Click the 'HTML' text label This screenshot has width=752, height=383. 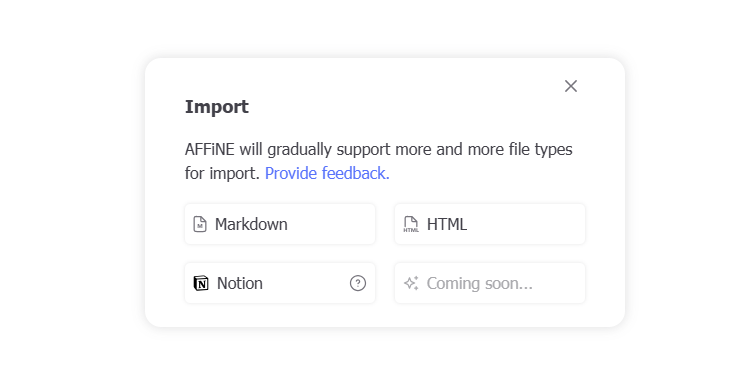[446, 224]
